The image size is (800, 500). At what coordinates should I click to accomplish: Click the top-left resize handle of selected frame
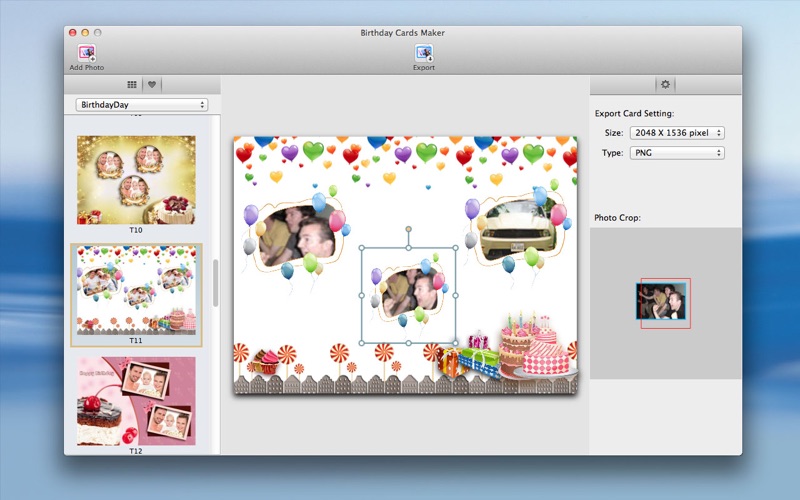click(x=362, y=248)
